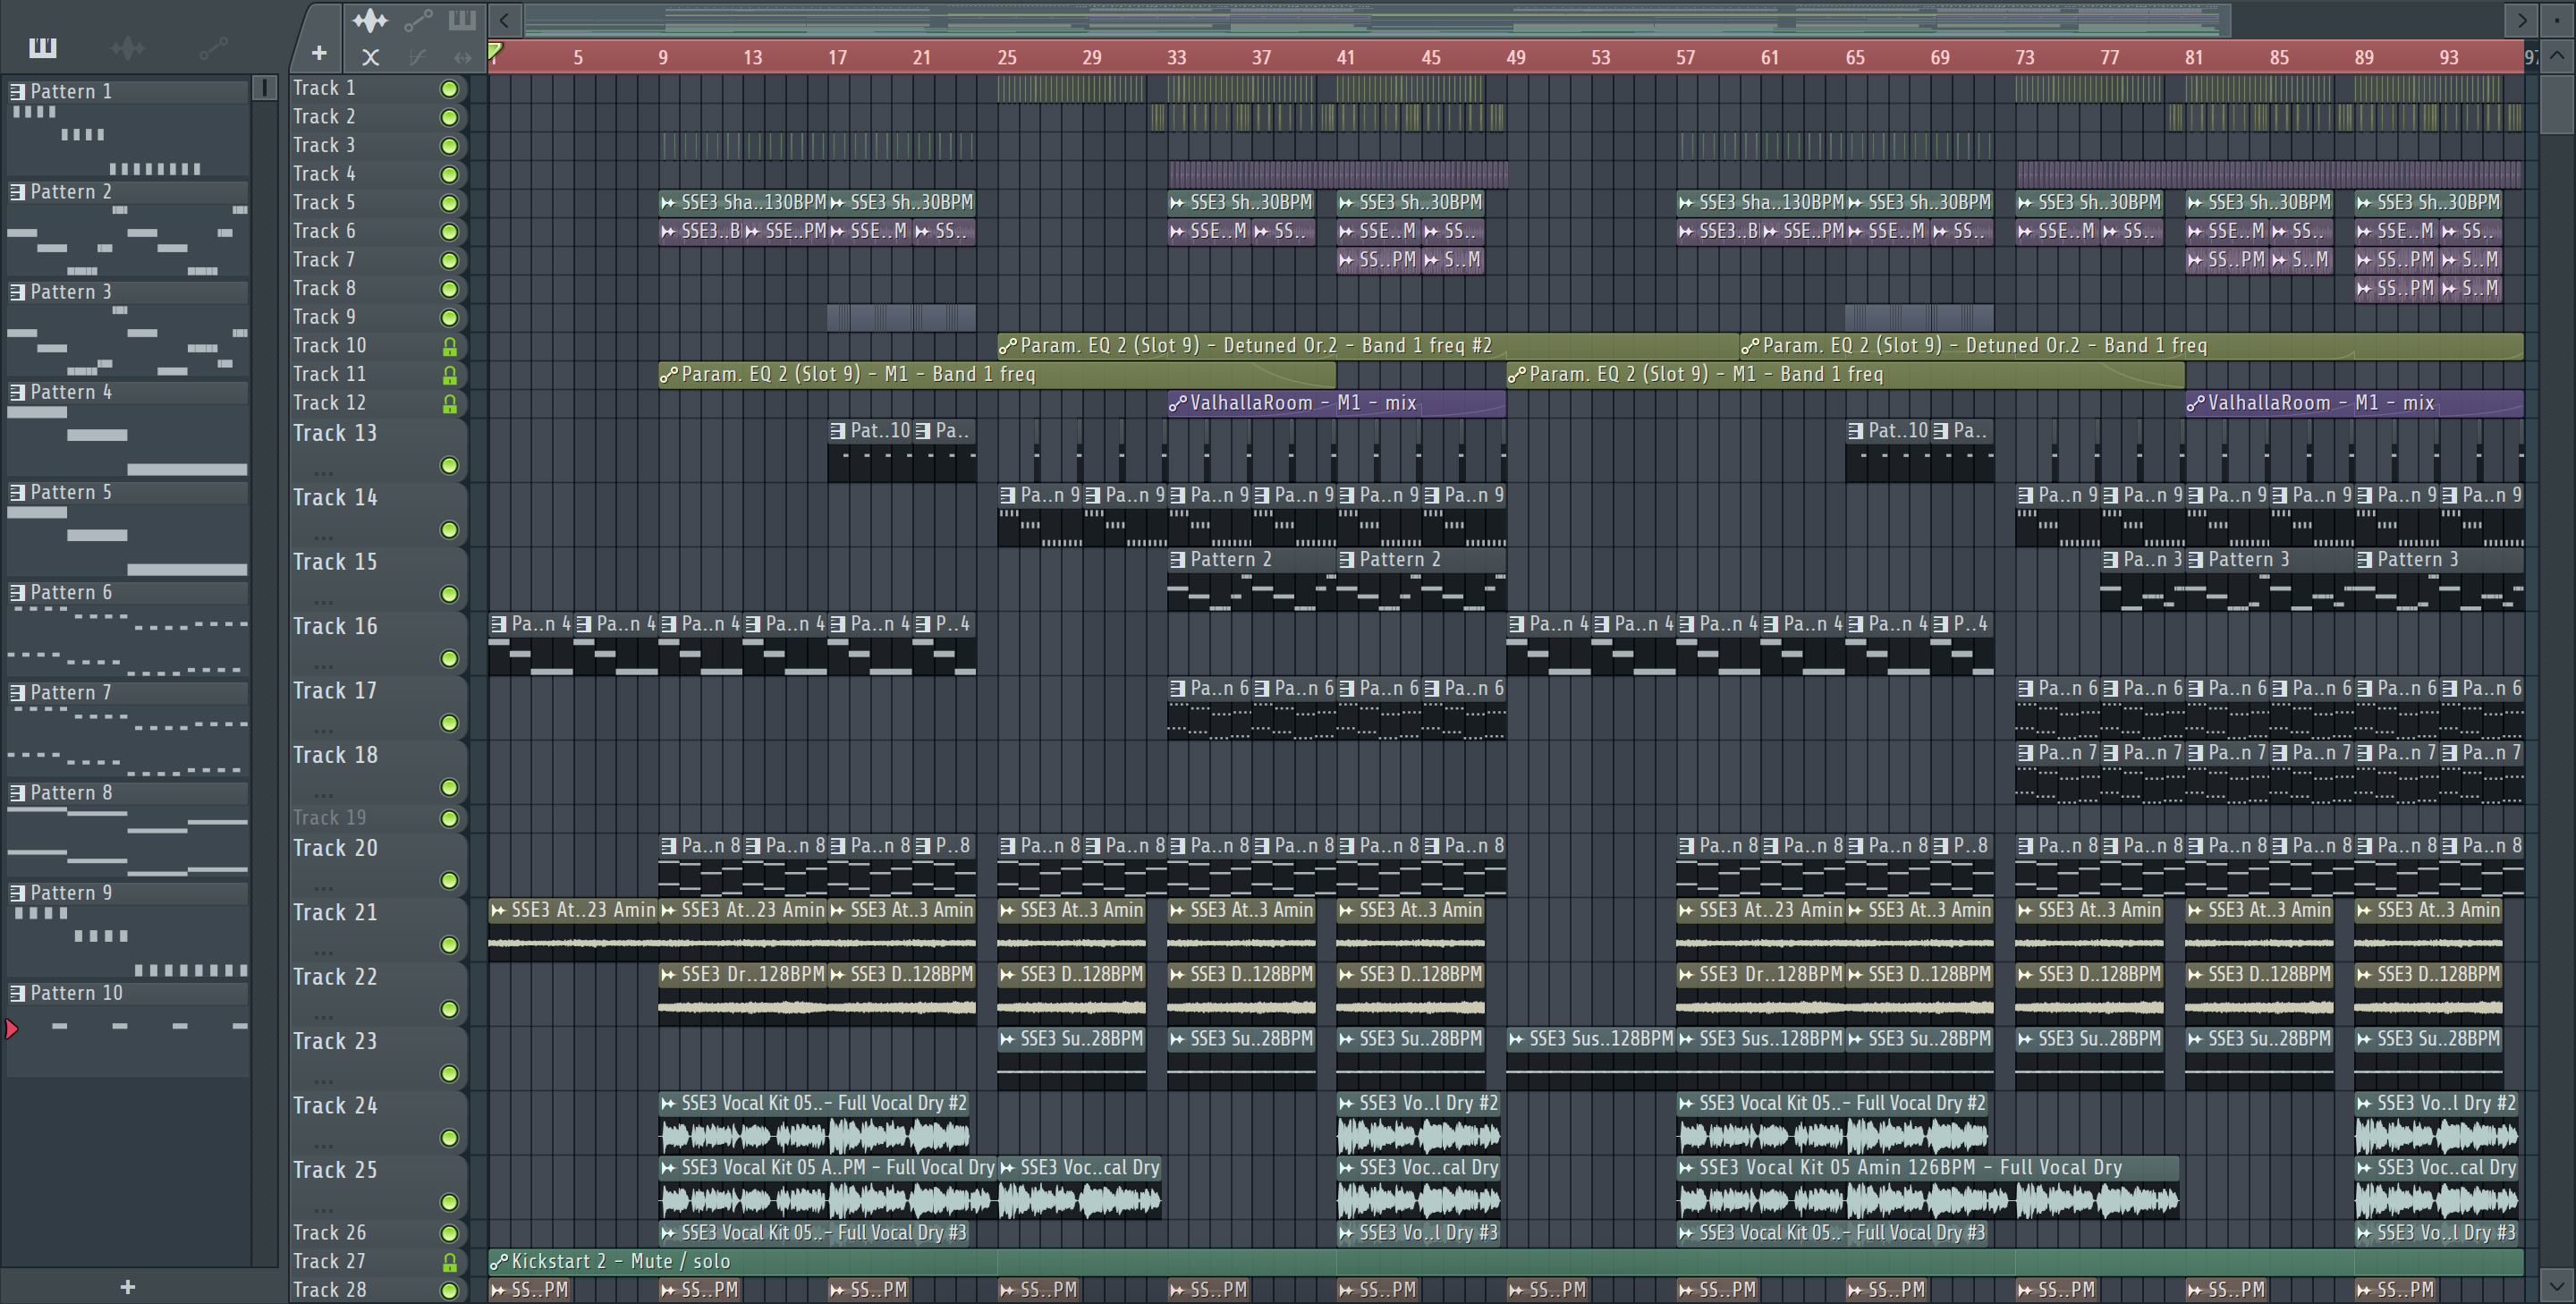
Task: Show patterns in the picker panel
Action: (x=43, y=47)
